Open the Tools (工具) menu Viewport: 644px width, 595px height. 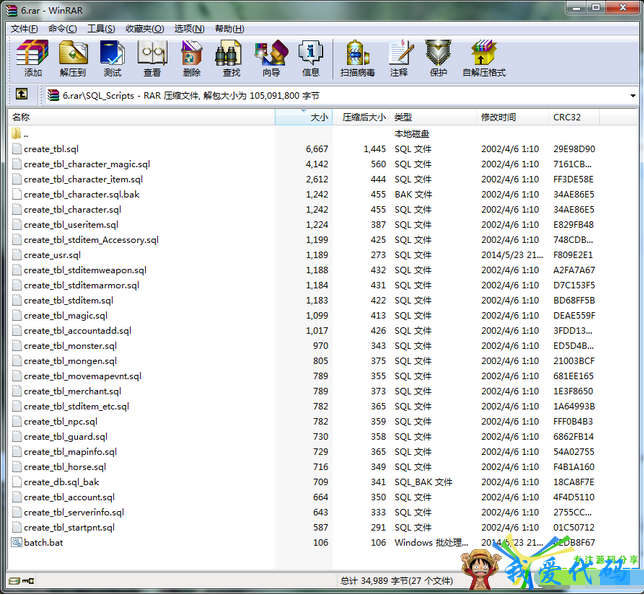point(101,29)
